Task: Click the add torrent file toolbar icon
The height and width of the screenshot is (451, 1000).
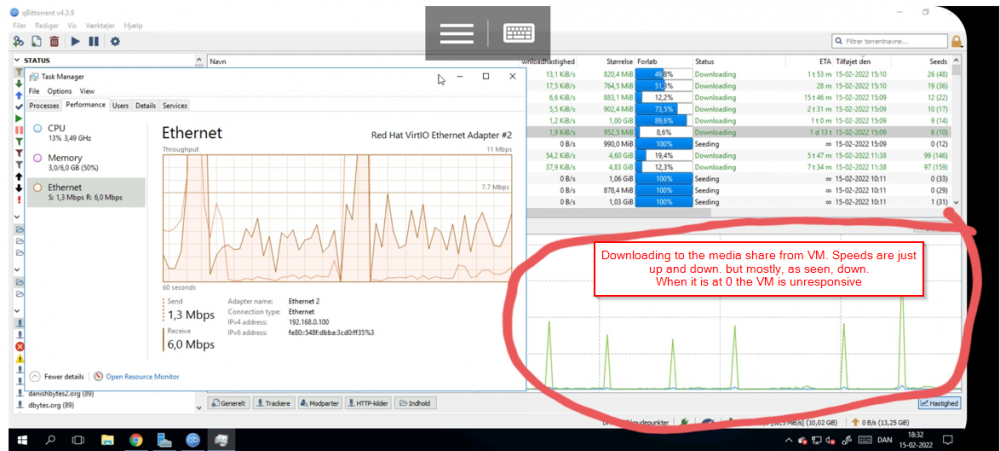Action: tap(37, 41)
